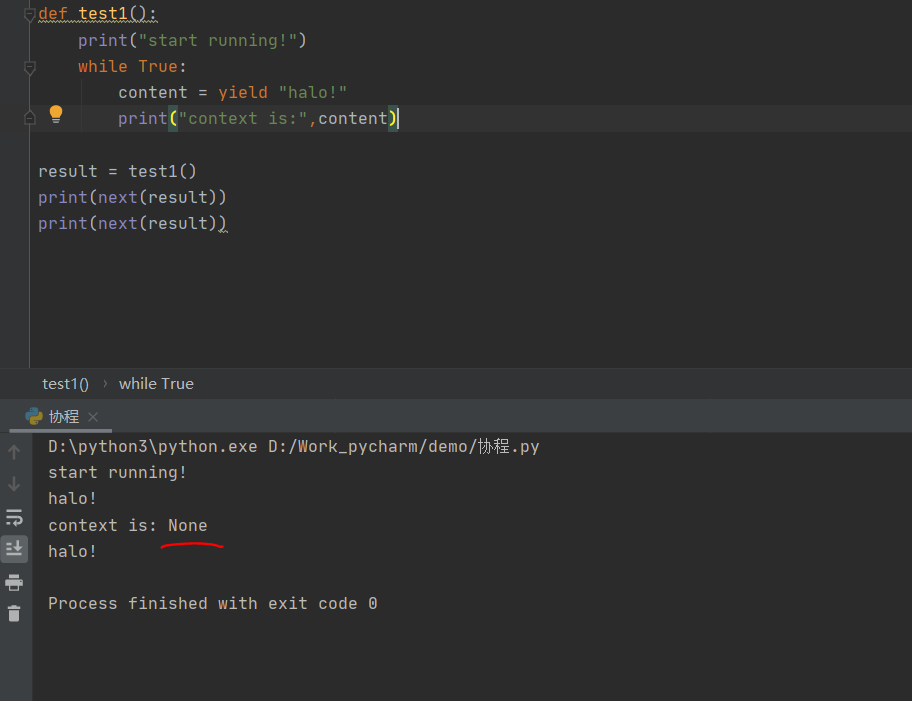
Task: Click the 'content = yield "halo!"' line
Action: click(233, 92)
